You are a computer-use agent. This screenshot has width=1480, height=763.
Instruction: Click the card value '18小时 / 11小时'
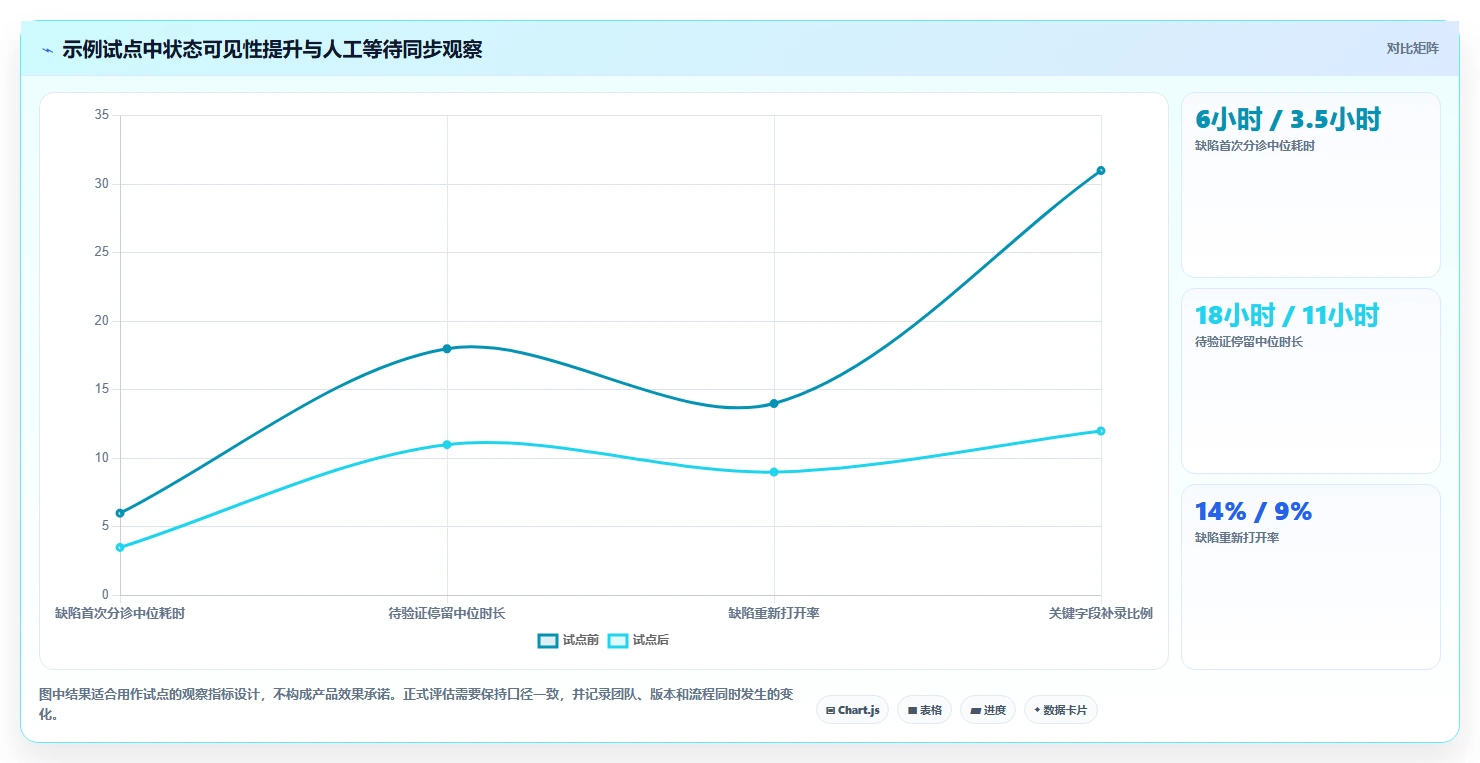tap(1287, 315)
